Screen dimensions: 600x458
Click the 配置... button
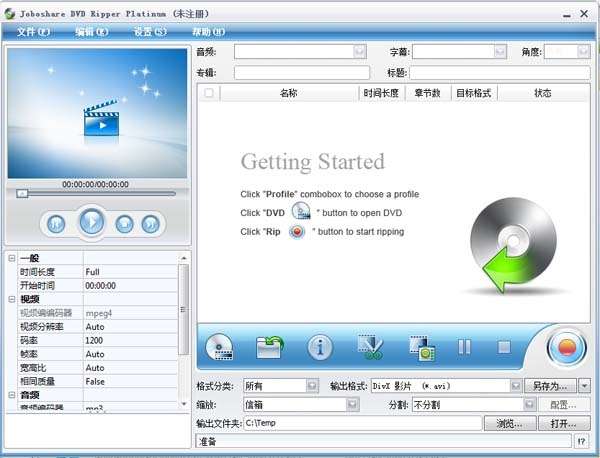[x=564, y=404]
